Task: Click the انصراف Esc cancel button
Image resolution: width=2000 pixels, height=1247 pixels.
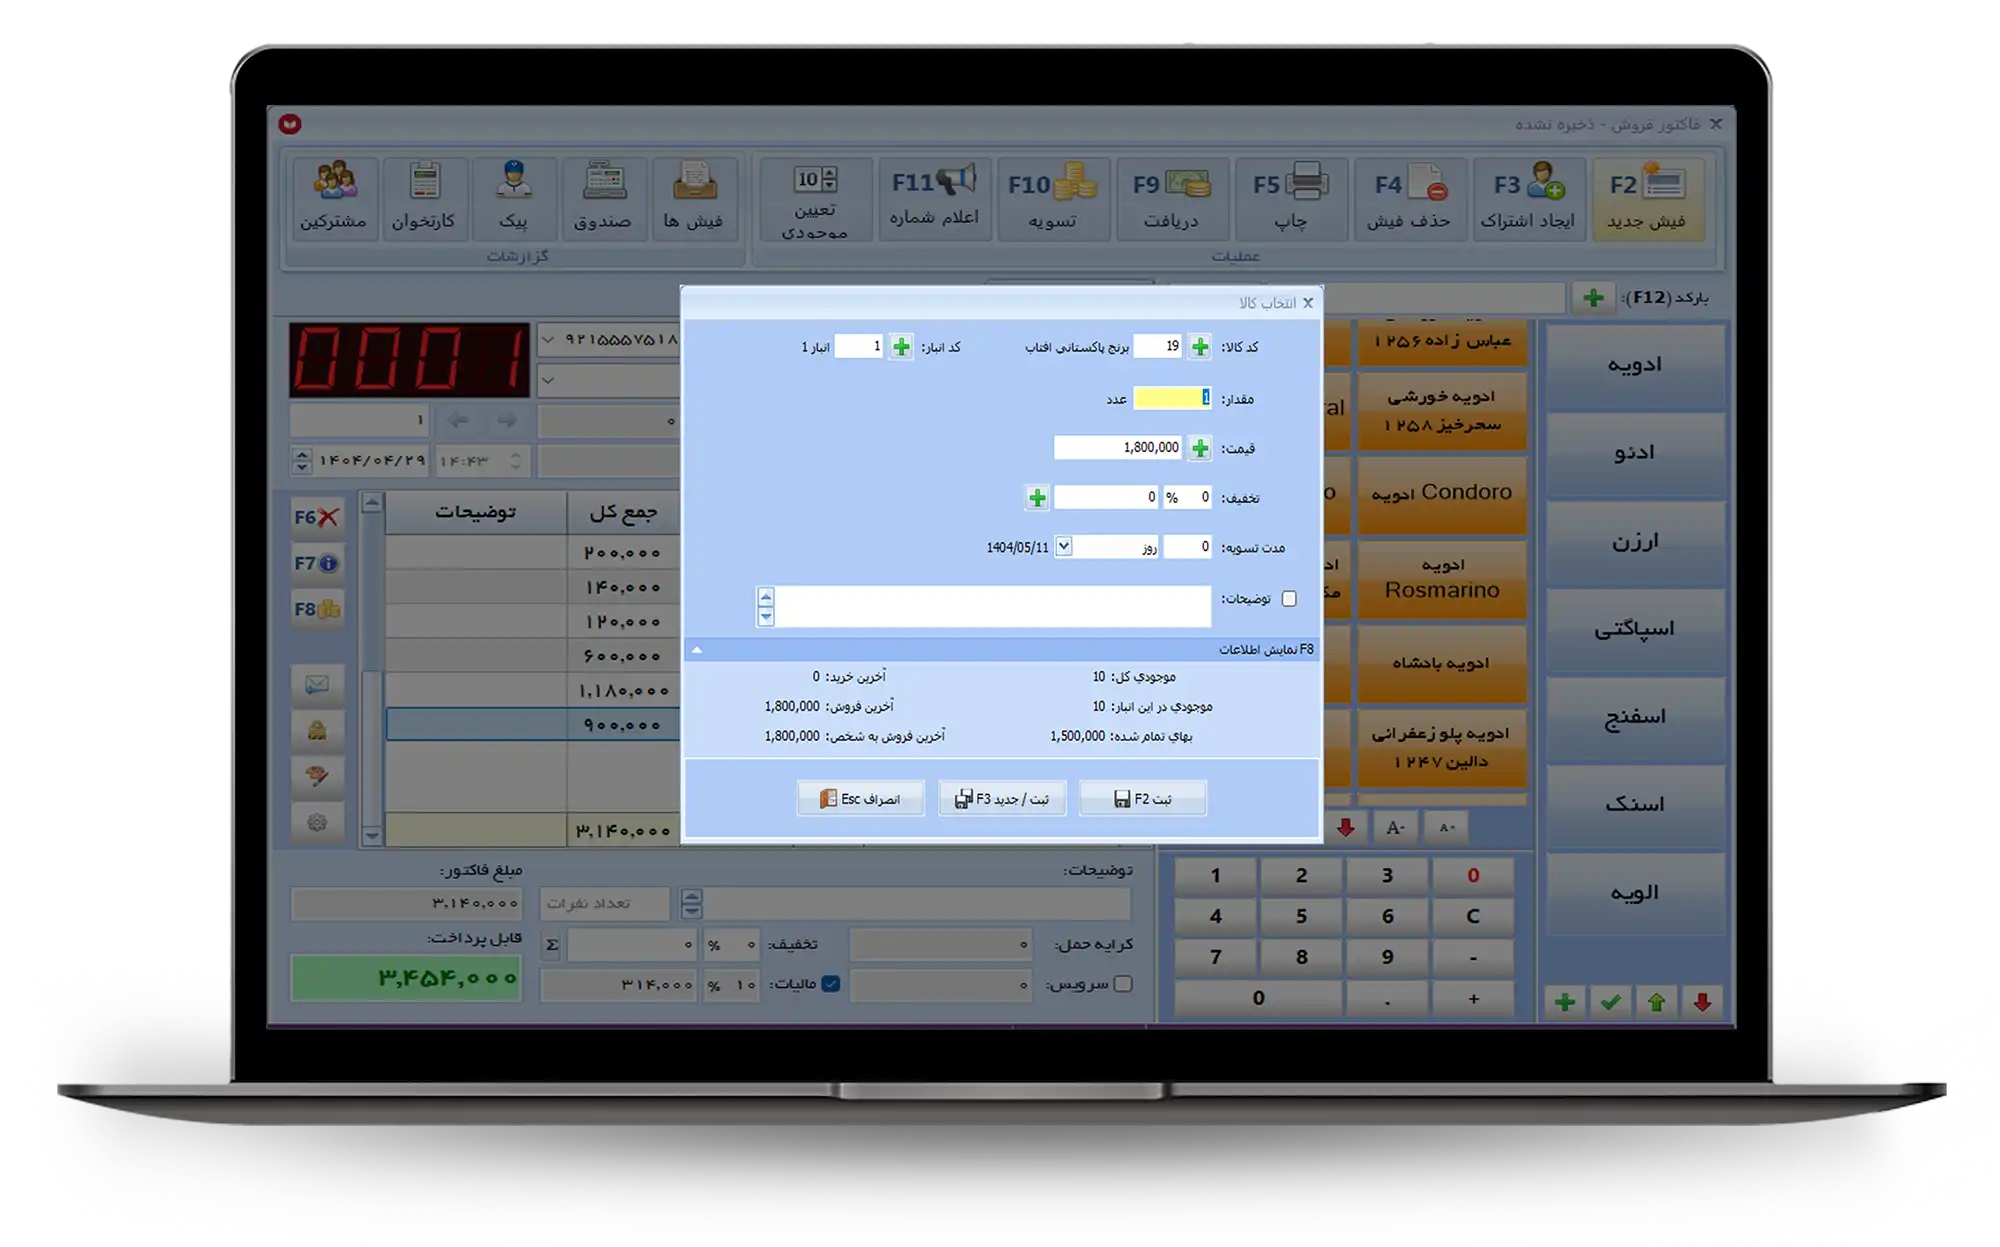Action: point(861,799)
